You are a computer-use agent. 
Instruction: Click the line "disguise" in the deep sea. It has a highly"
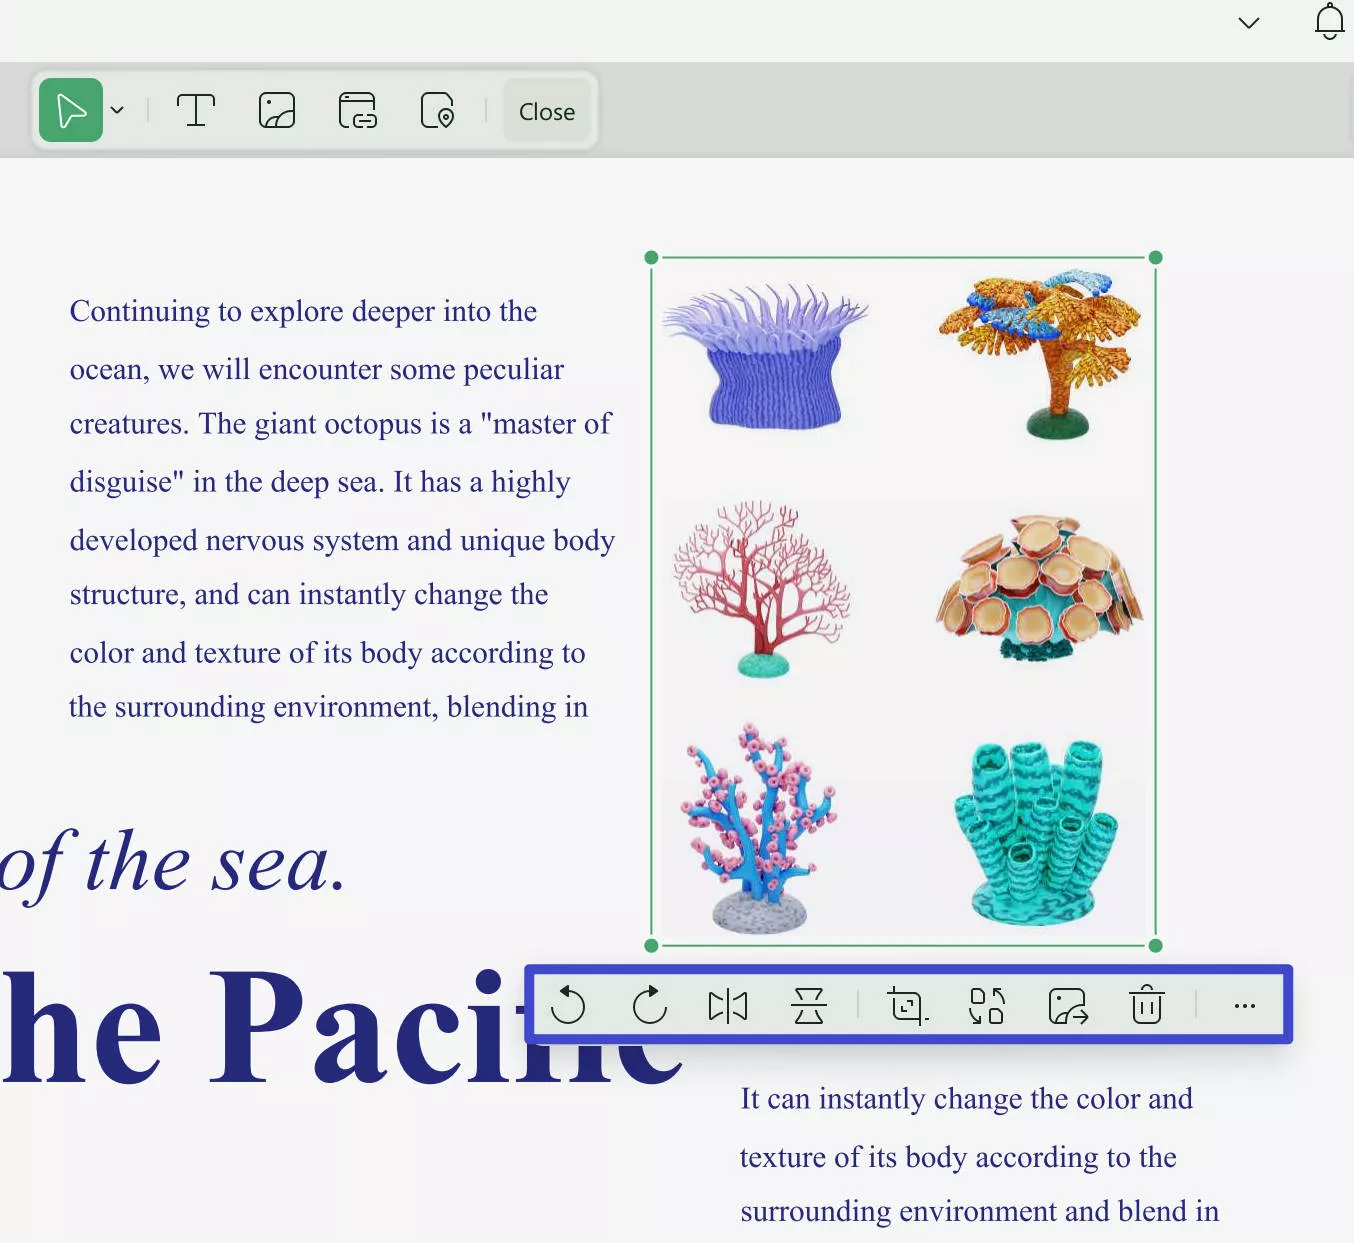[x=320, y=482]
